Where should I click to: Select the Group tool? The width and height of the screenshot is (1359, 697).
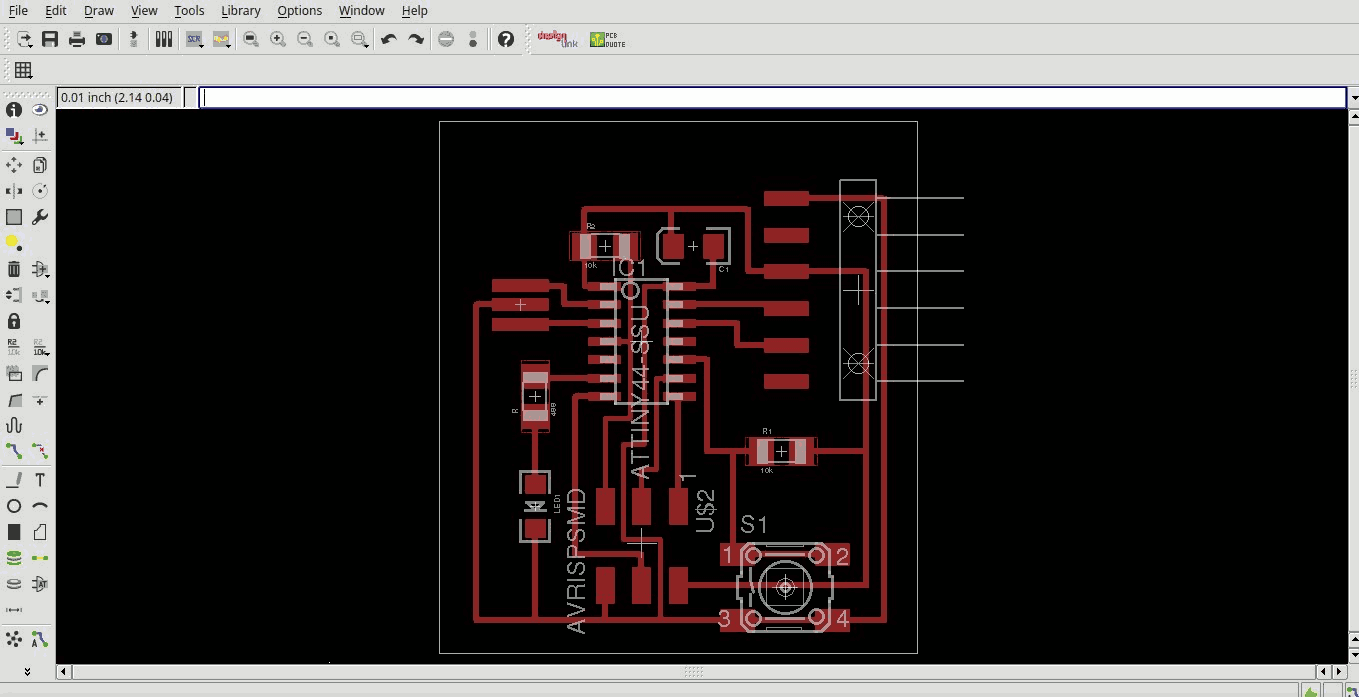14,217
